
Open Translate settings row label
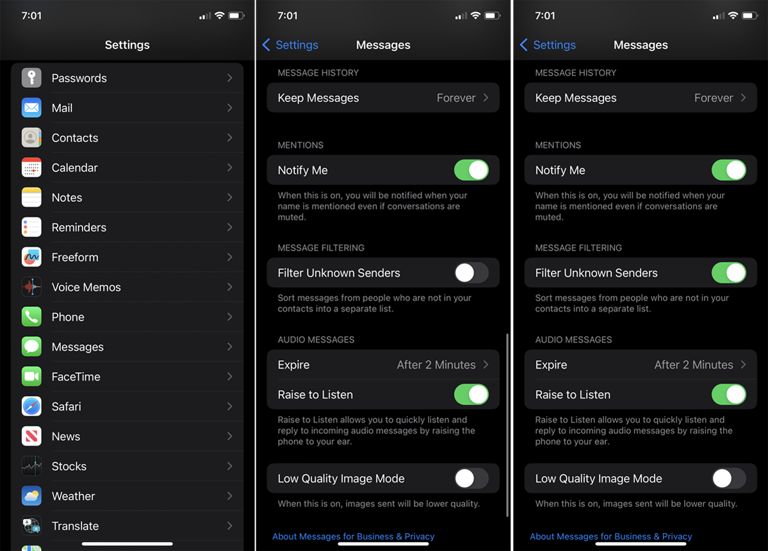click(x=75, y=527)
